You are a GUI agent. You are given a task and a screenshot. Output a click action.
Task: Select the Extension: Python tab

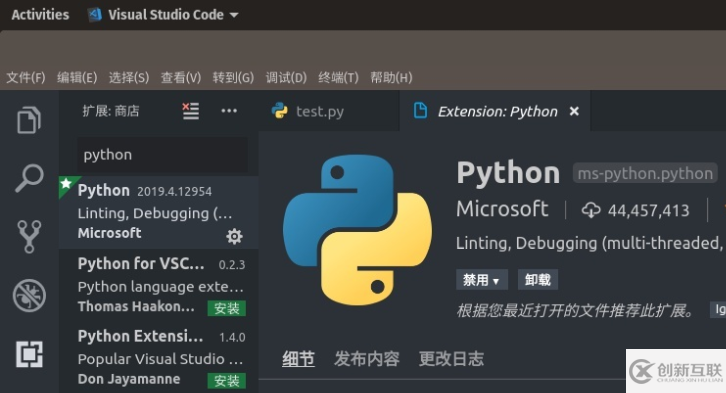coord(494,111)
